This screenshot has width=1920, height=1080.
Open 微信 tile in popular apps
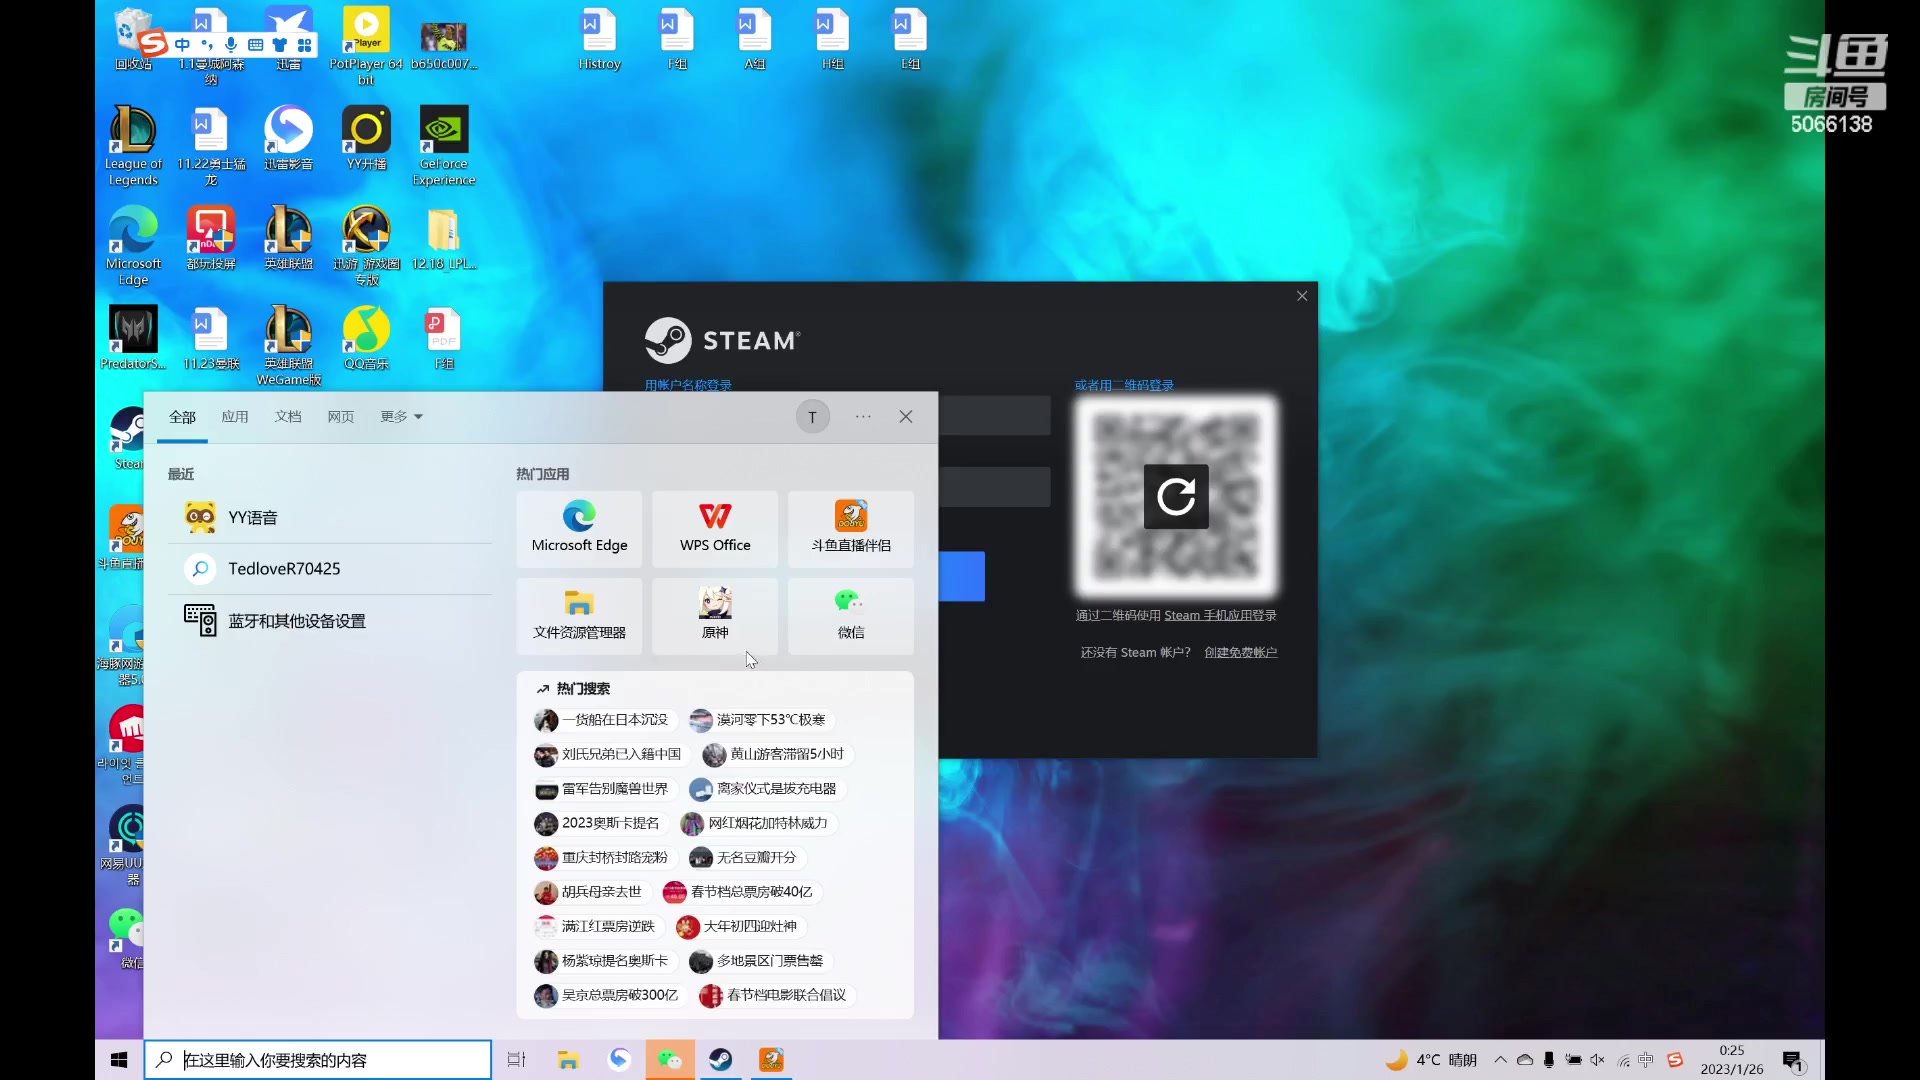coord(851,616)
